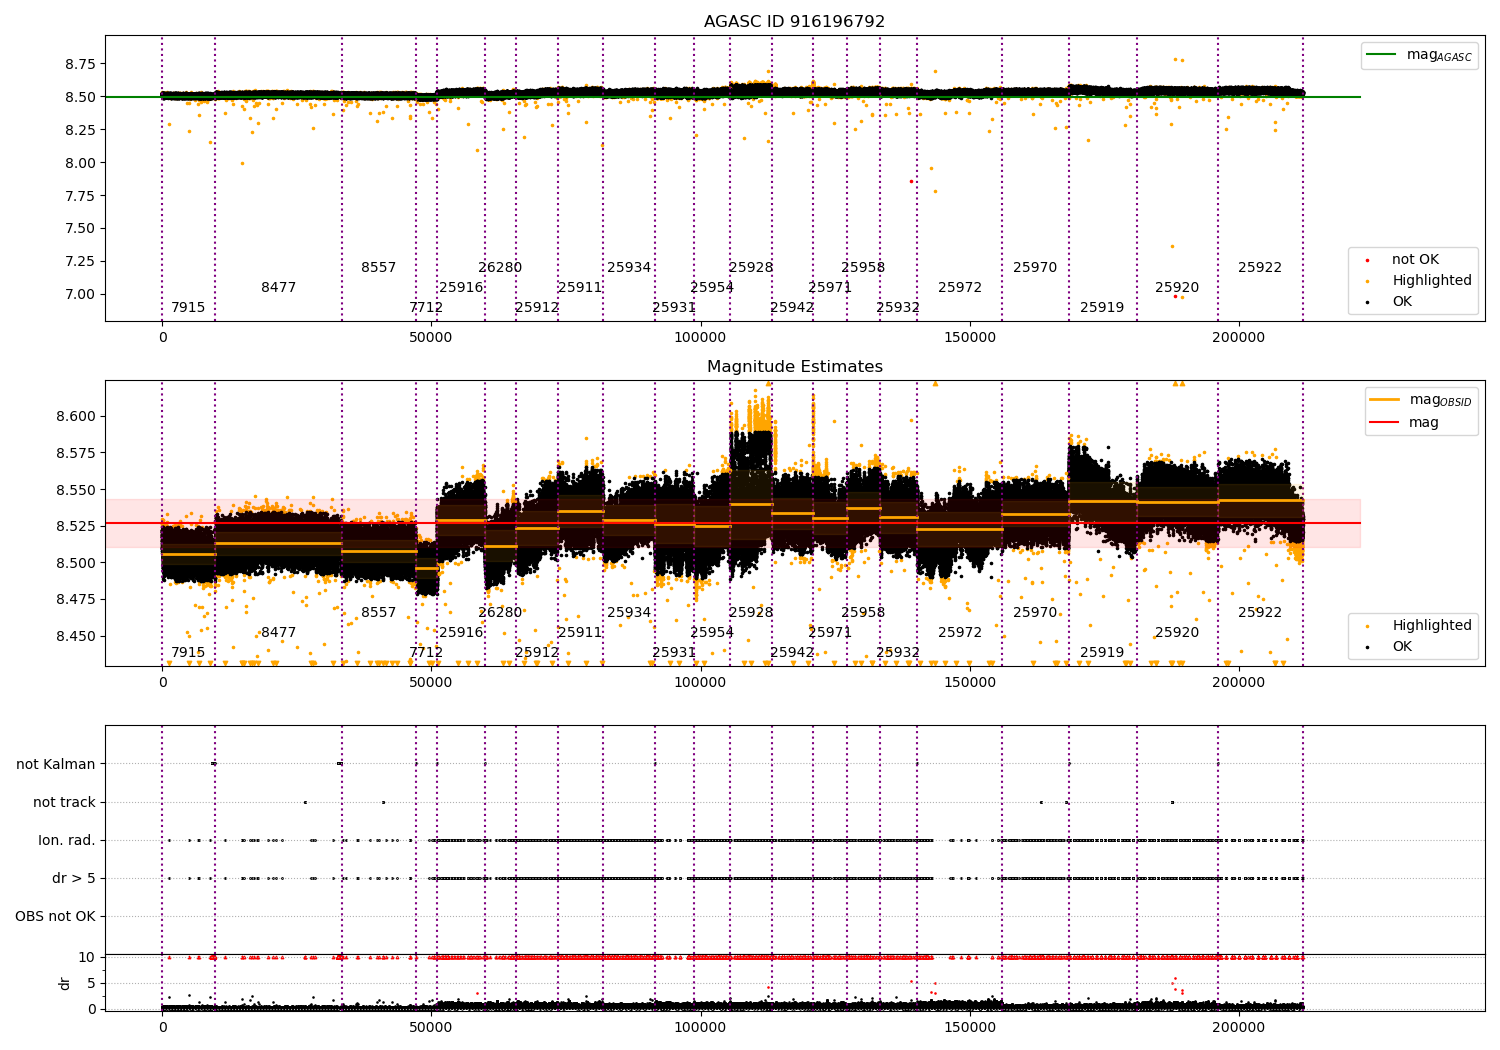Screen dimensions: 1500x1050
Task: Click OBSID label 25911 in the middle plot
Action: click(x=580, y=633)
